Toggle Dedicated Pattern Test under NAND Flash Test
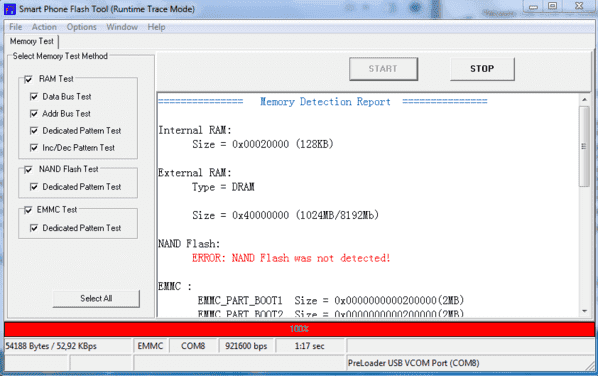 34,187
